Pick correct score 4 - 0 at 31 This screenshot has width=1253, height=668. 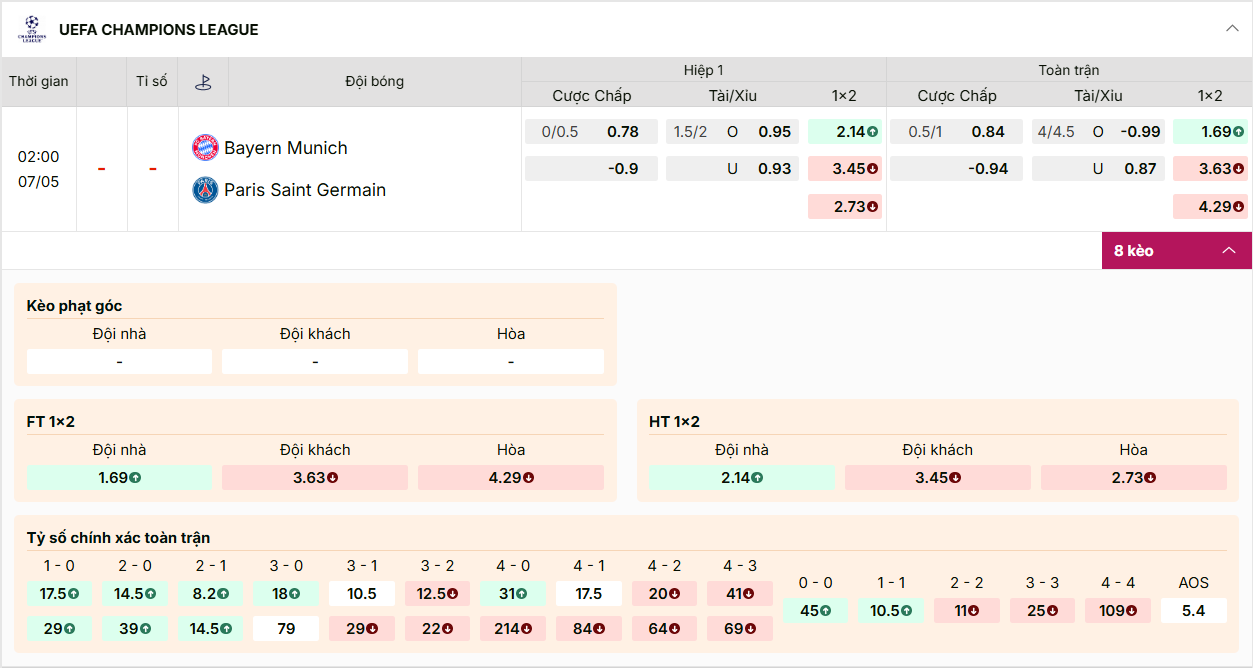pyautogui.click(x=513, y=594)
